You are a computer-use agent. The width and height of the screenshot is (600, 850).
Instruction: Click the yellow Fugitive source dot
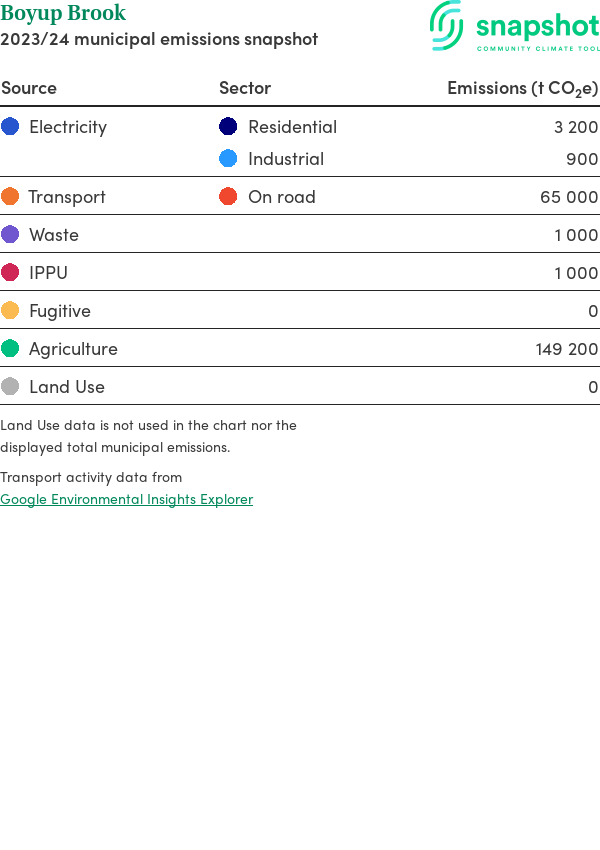10,311
